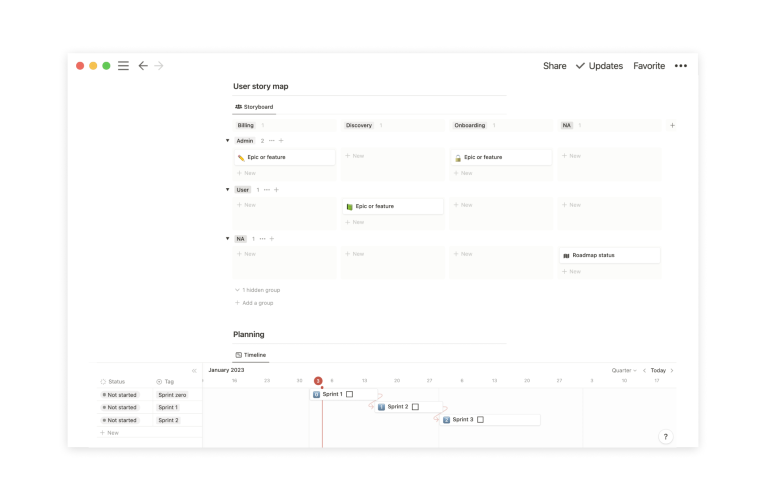Image resolution: width=766 pixels, height=500 pixels.
Task: Add New row in the timeline table
Action: click(109, 433)
